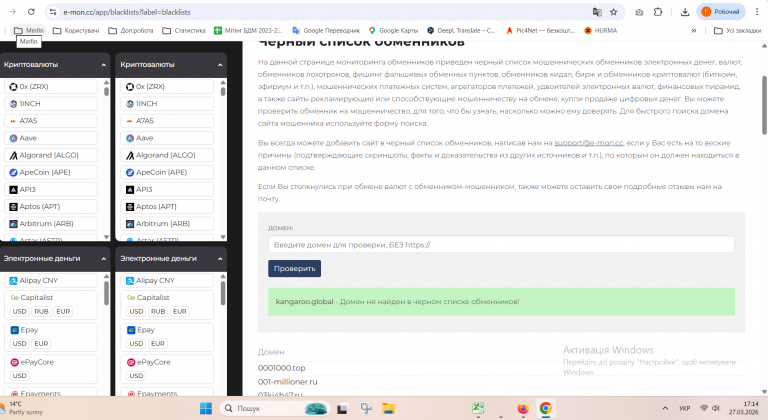Open the translate page icon in the address bar
Screen dimensions: 768x420
597,12
